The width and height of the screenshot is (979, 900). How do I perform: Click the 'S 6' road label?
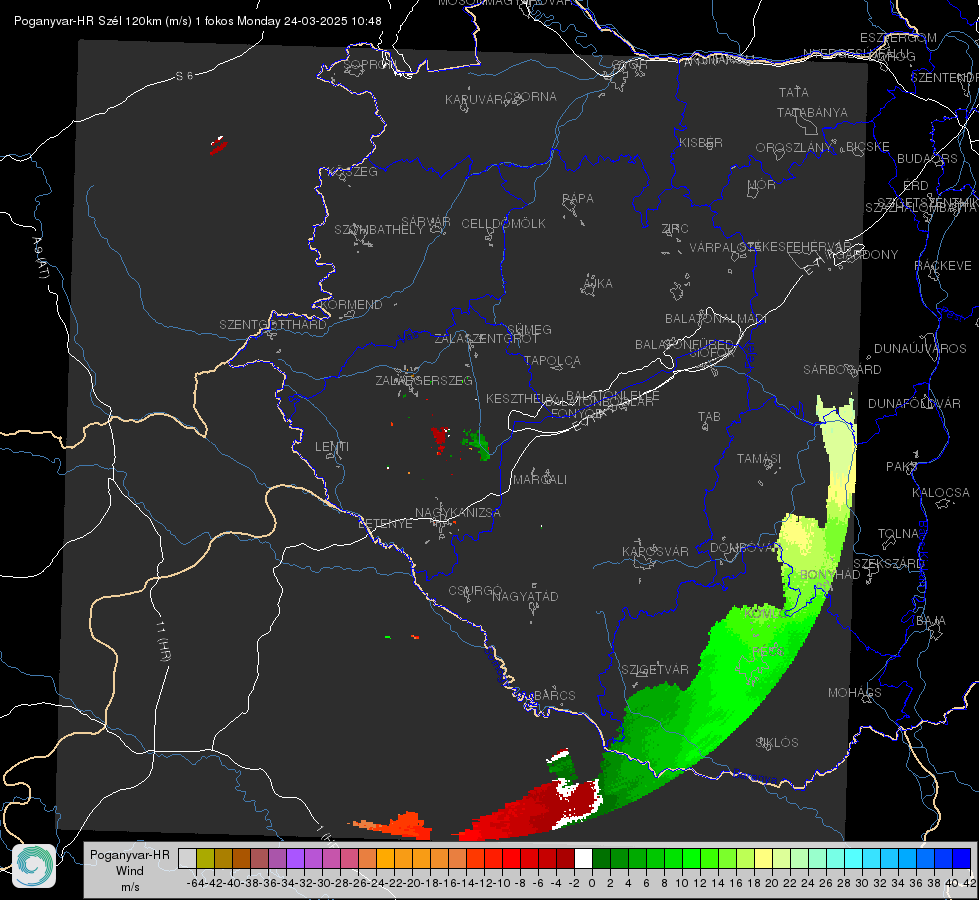184,76
